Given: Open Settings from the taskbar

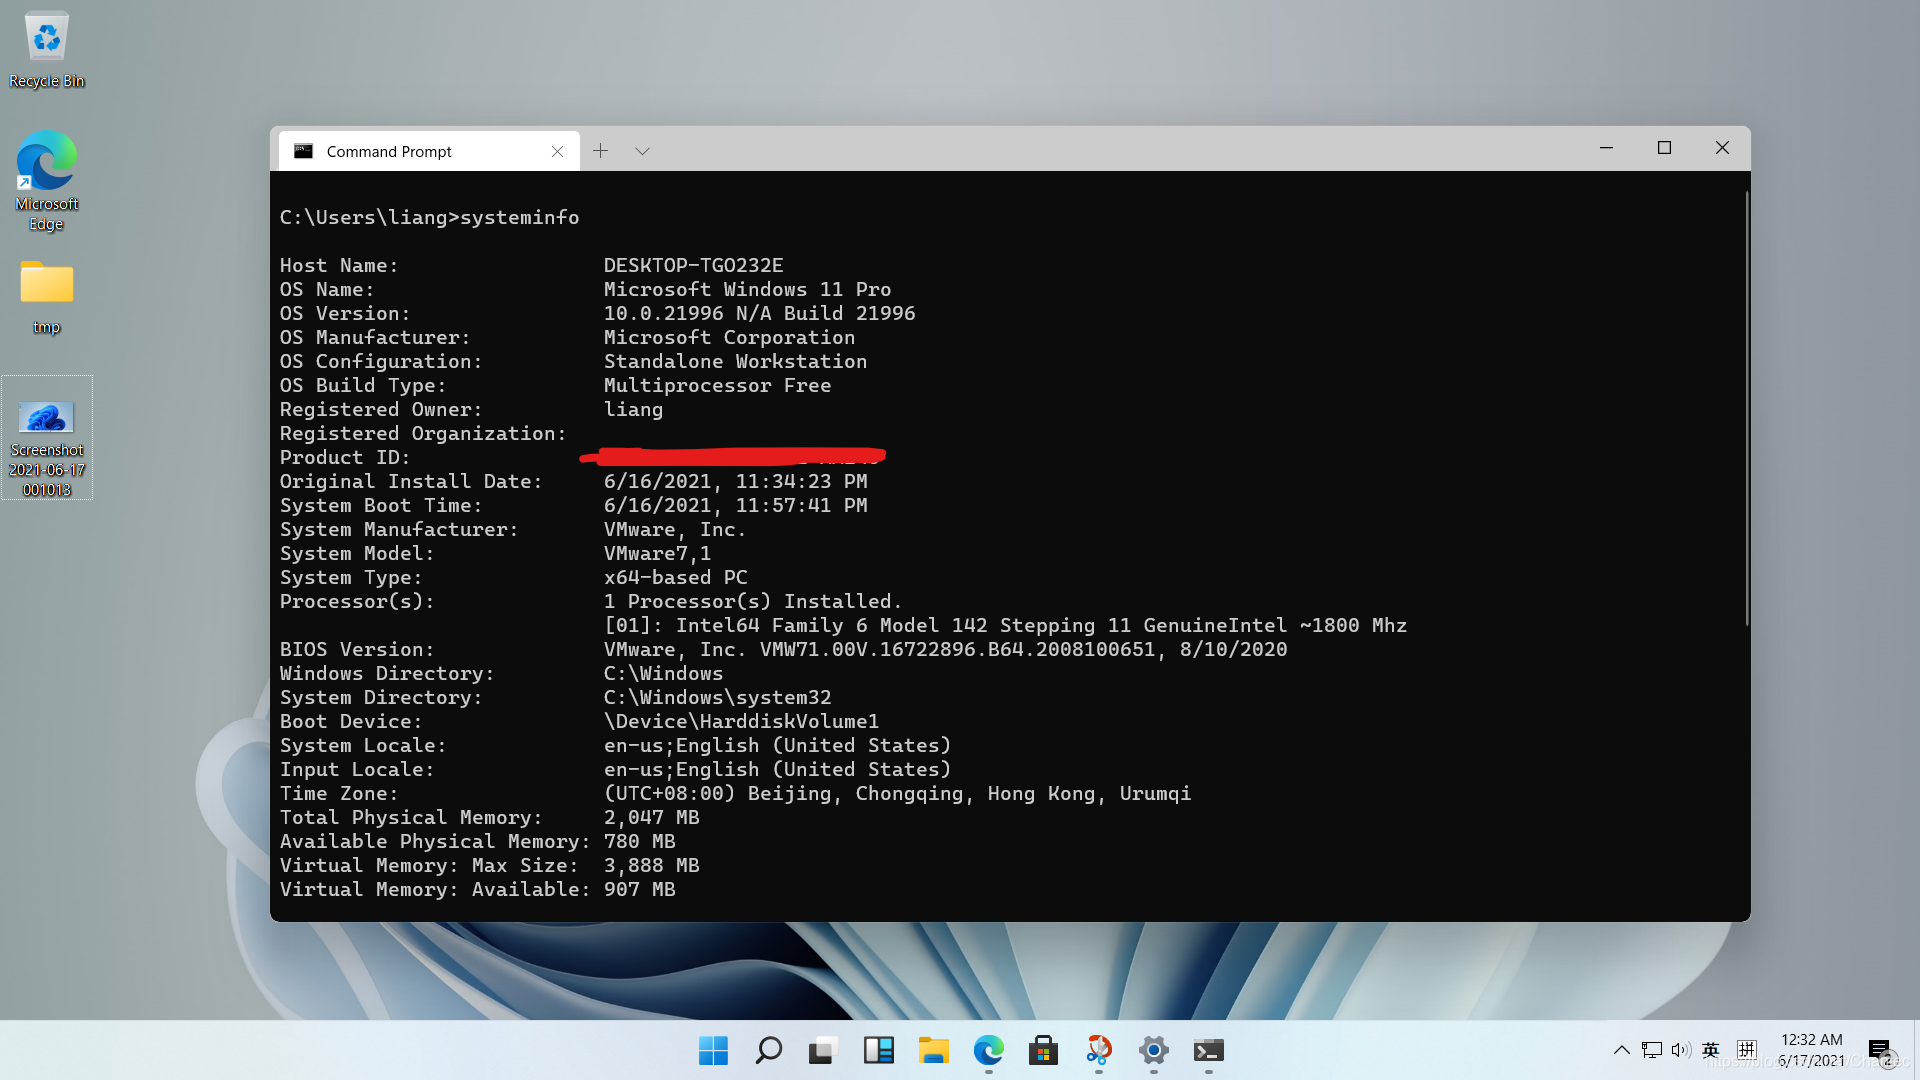Looking at the screenshot, I should point(1153,1051).
